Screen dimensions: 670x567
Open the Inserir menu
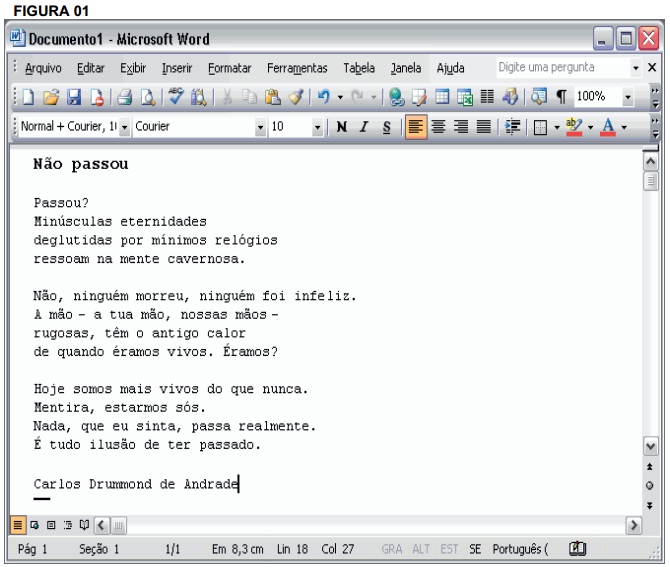177,68
